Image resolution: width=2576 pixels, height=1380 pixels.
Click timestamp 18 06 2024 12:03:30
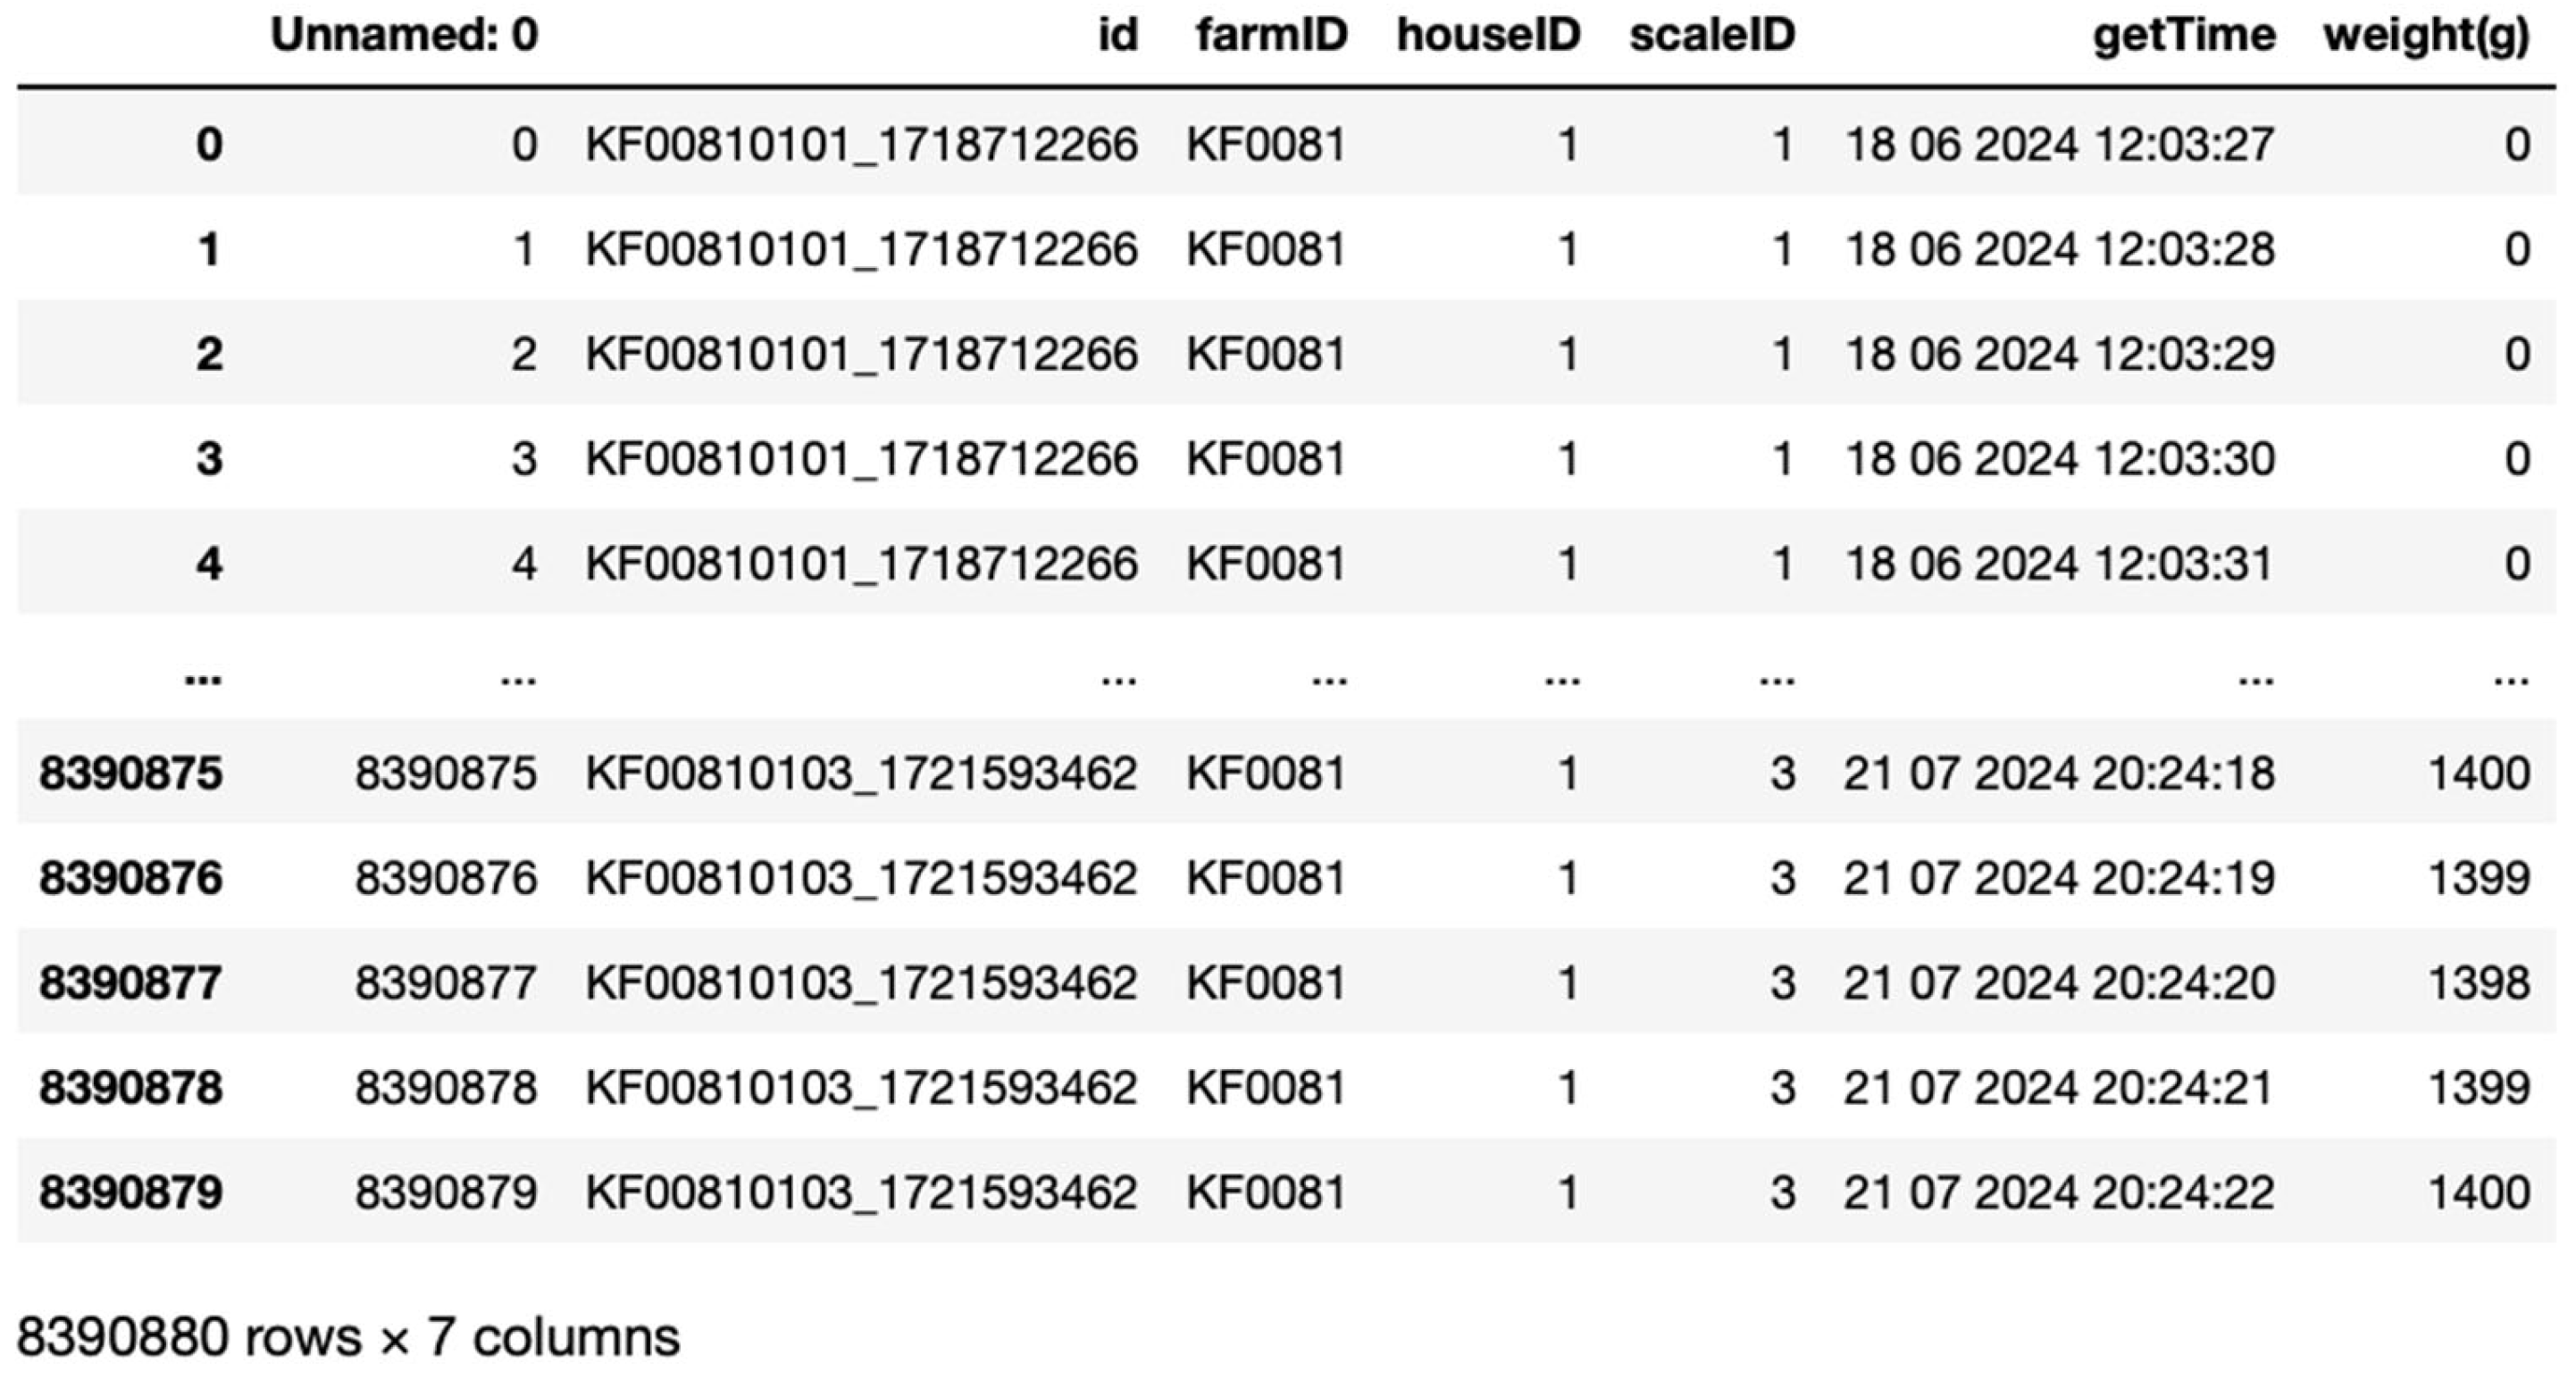2059,459
